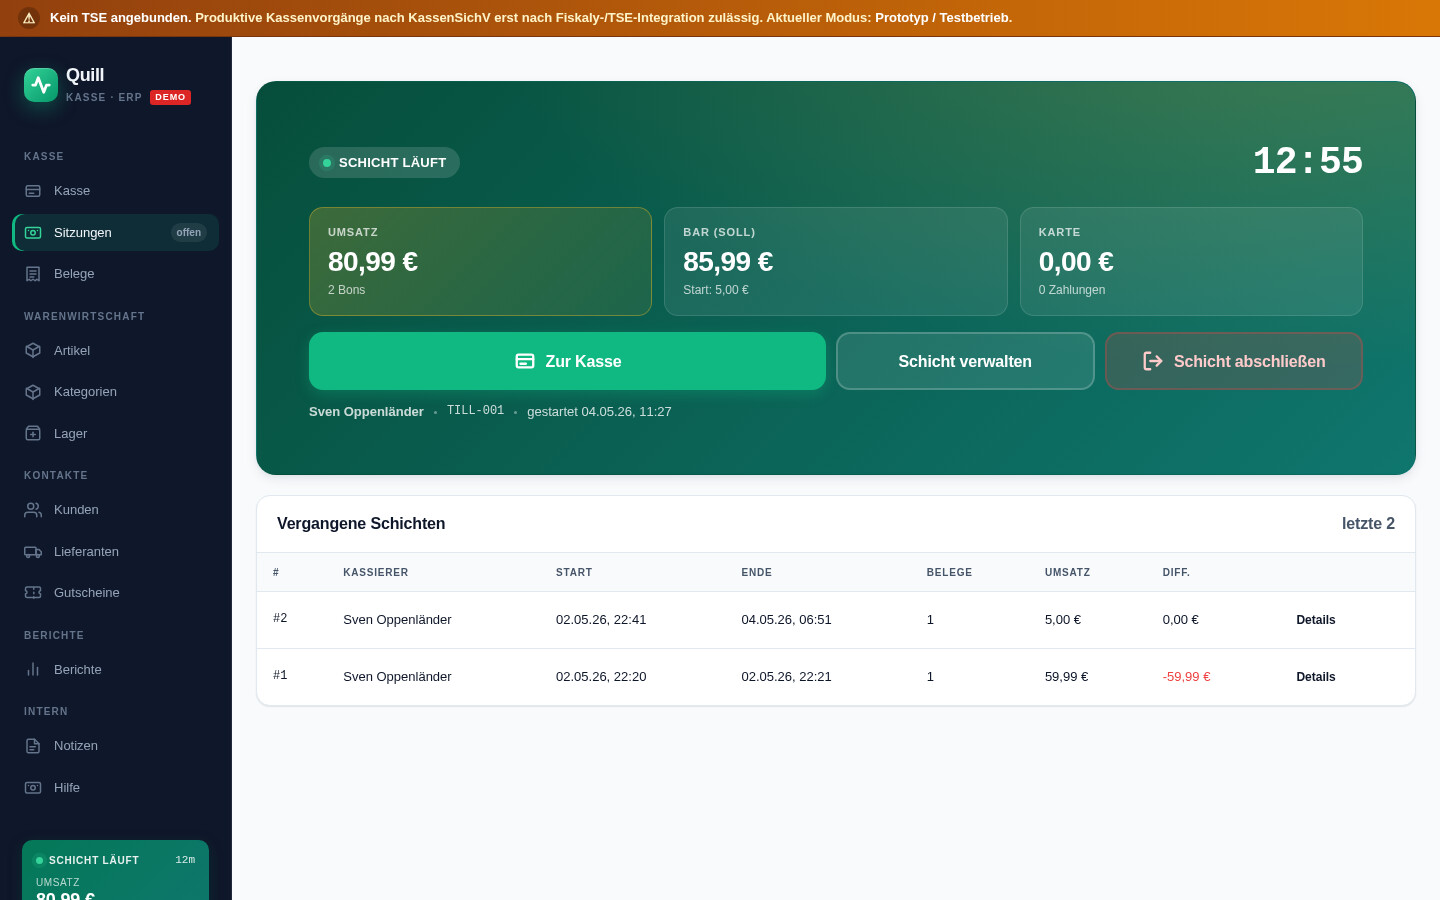Image resolution: width=1440 pixels, height=900 pixels.
Task: Open Details for shift #2
Action: [1316, 620]
